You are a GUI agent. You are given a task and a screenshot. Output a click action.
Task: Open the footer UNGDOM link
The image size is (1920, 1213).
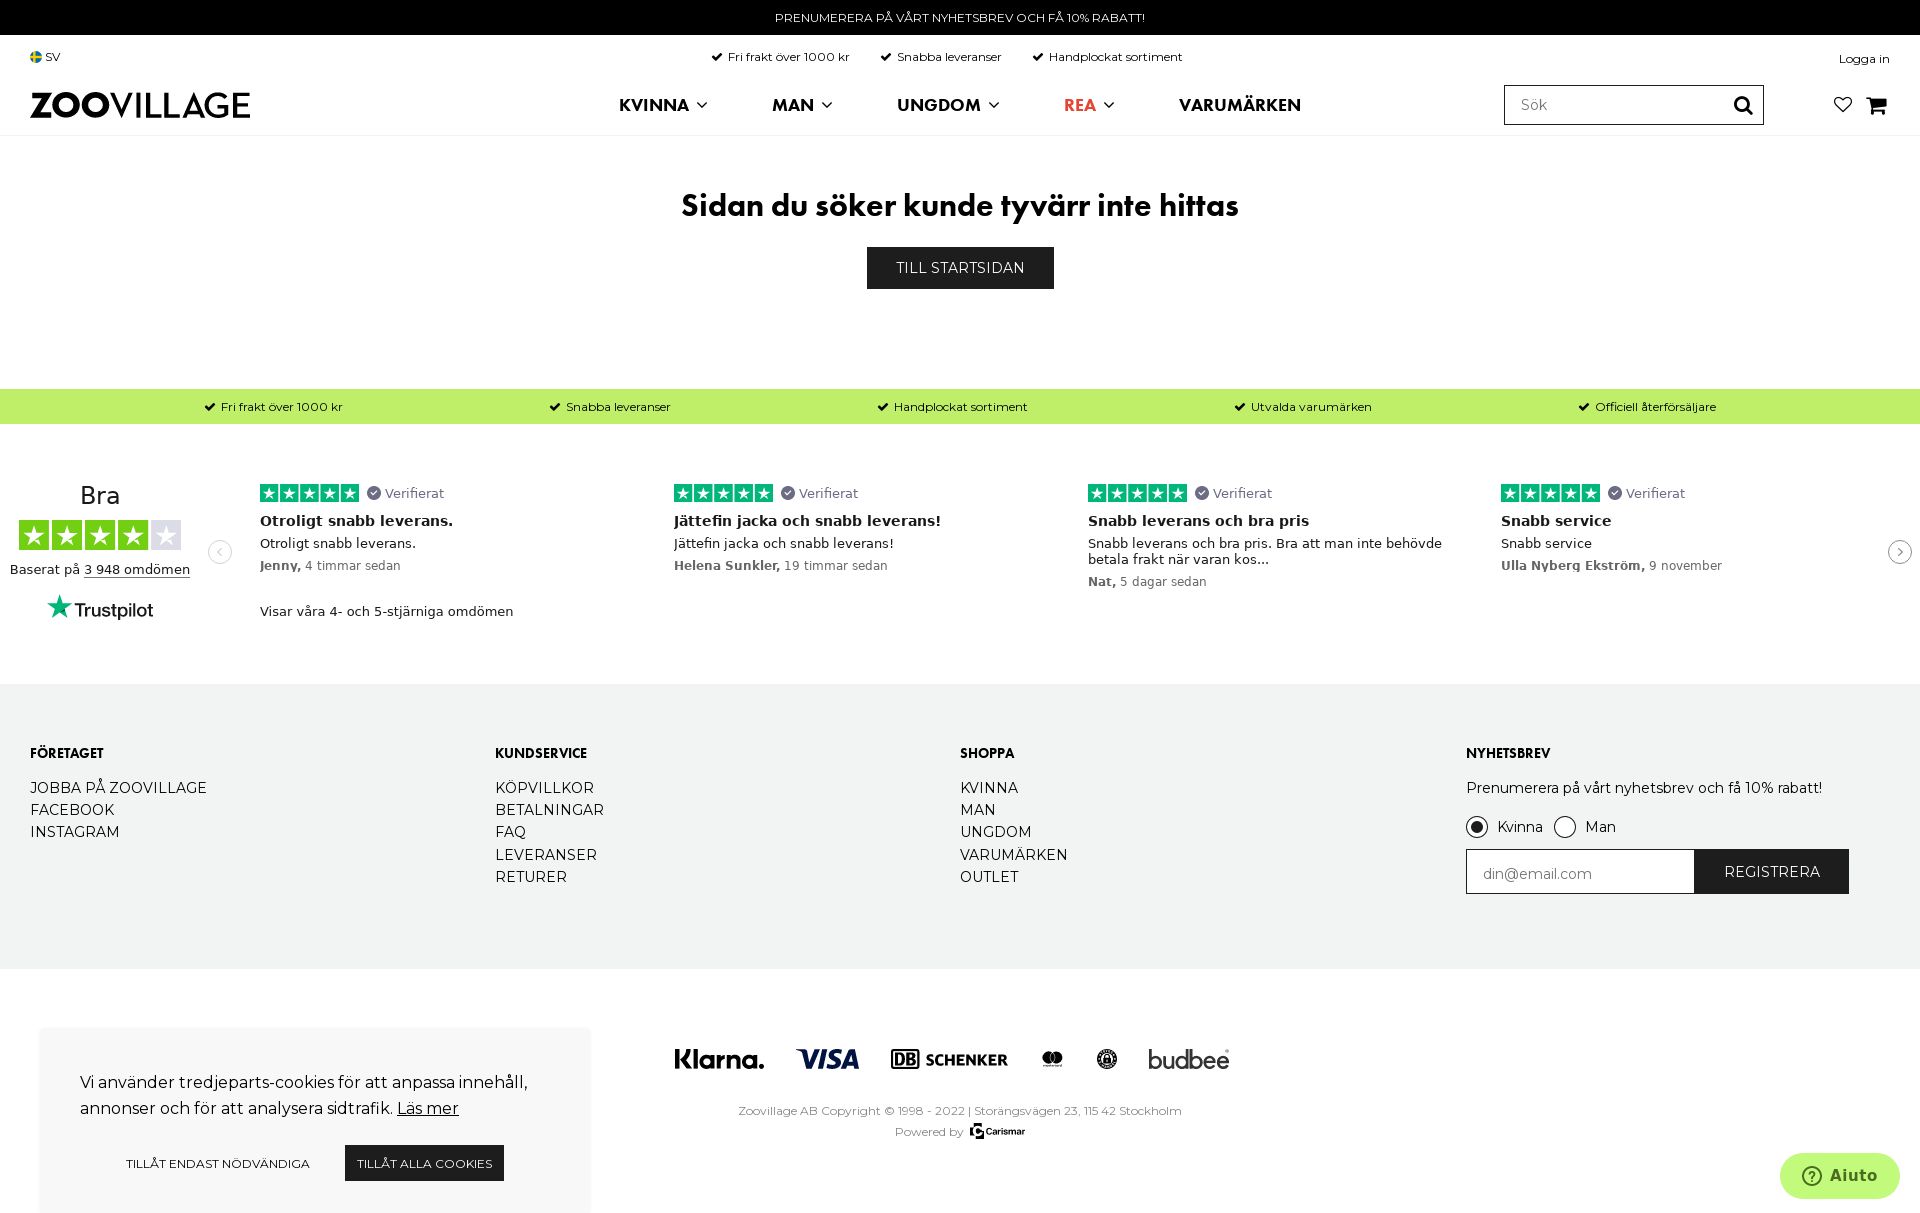coord(996,832)
